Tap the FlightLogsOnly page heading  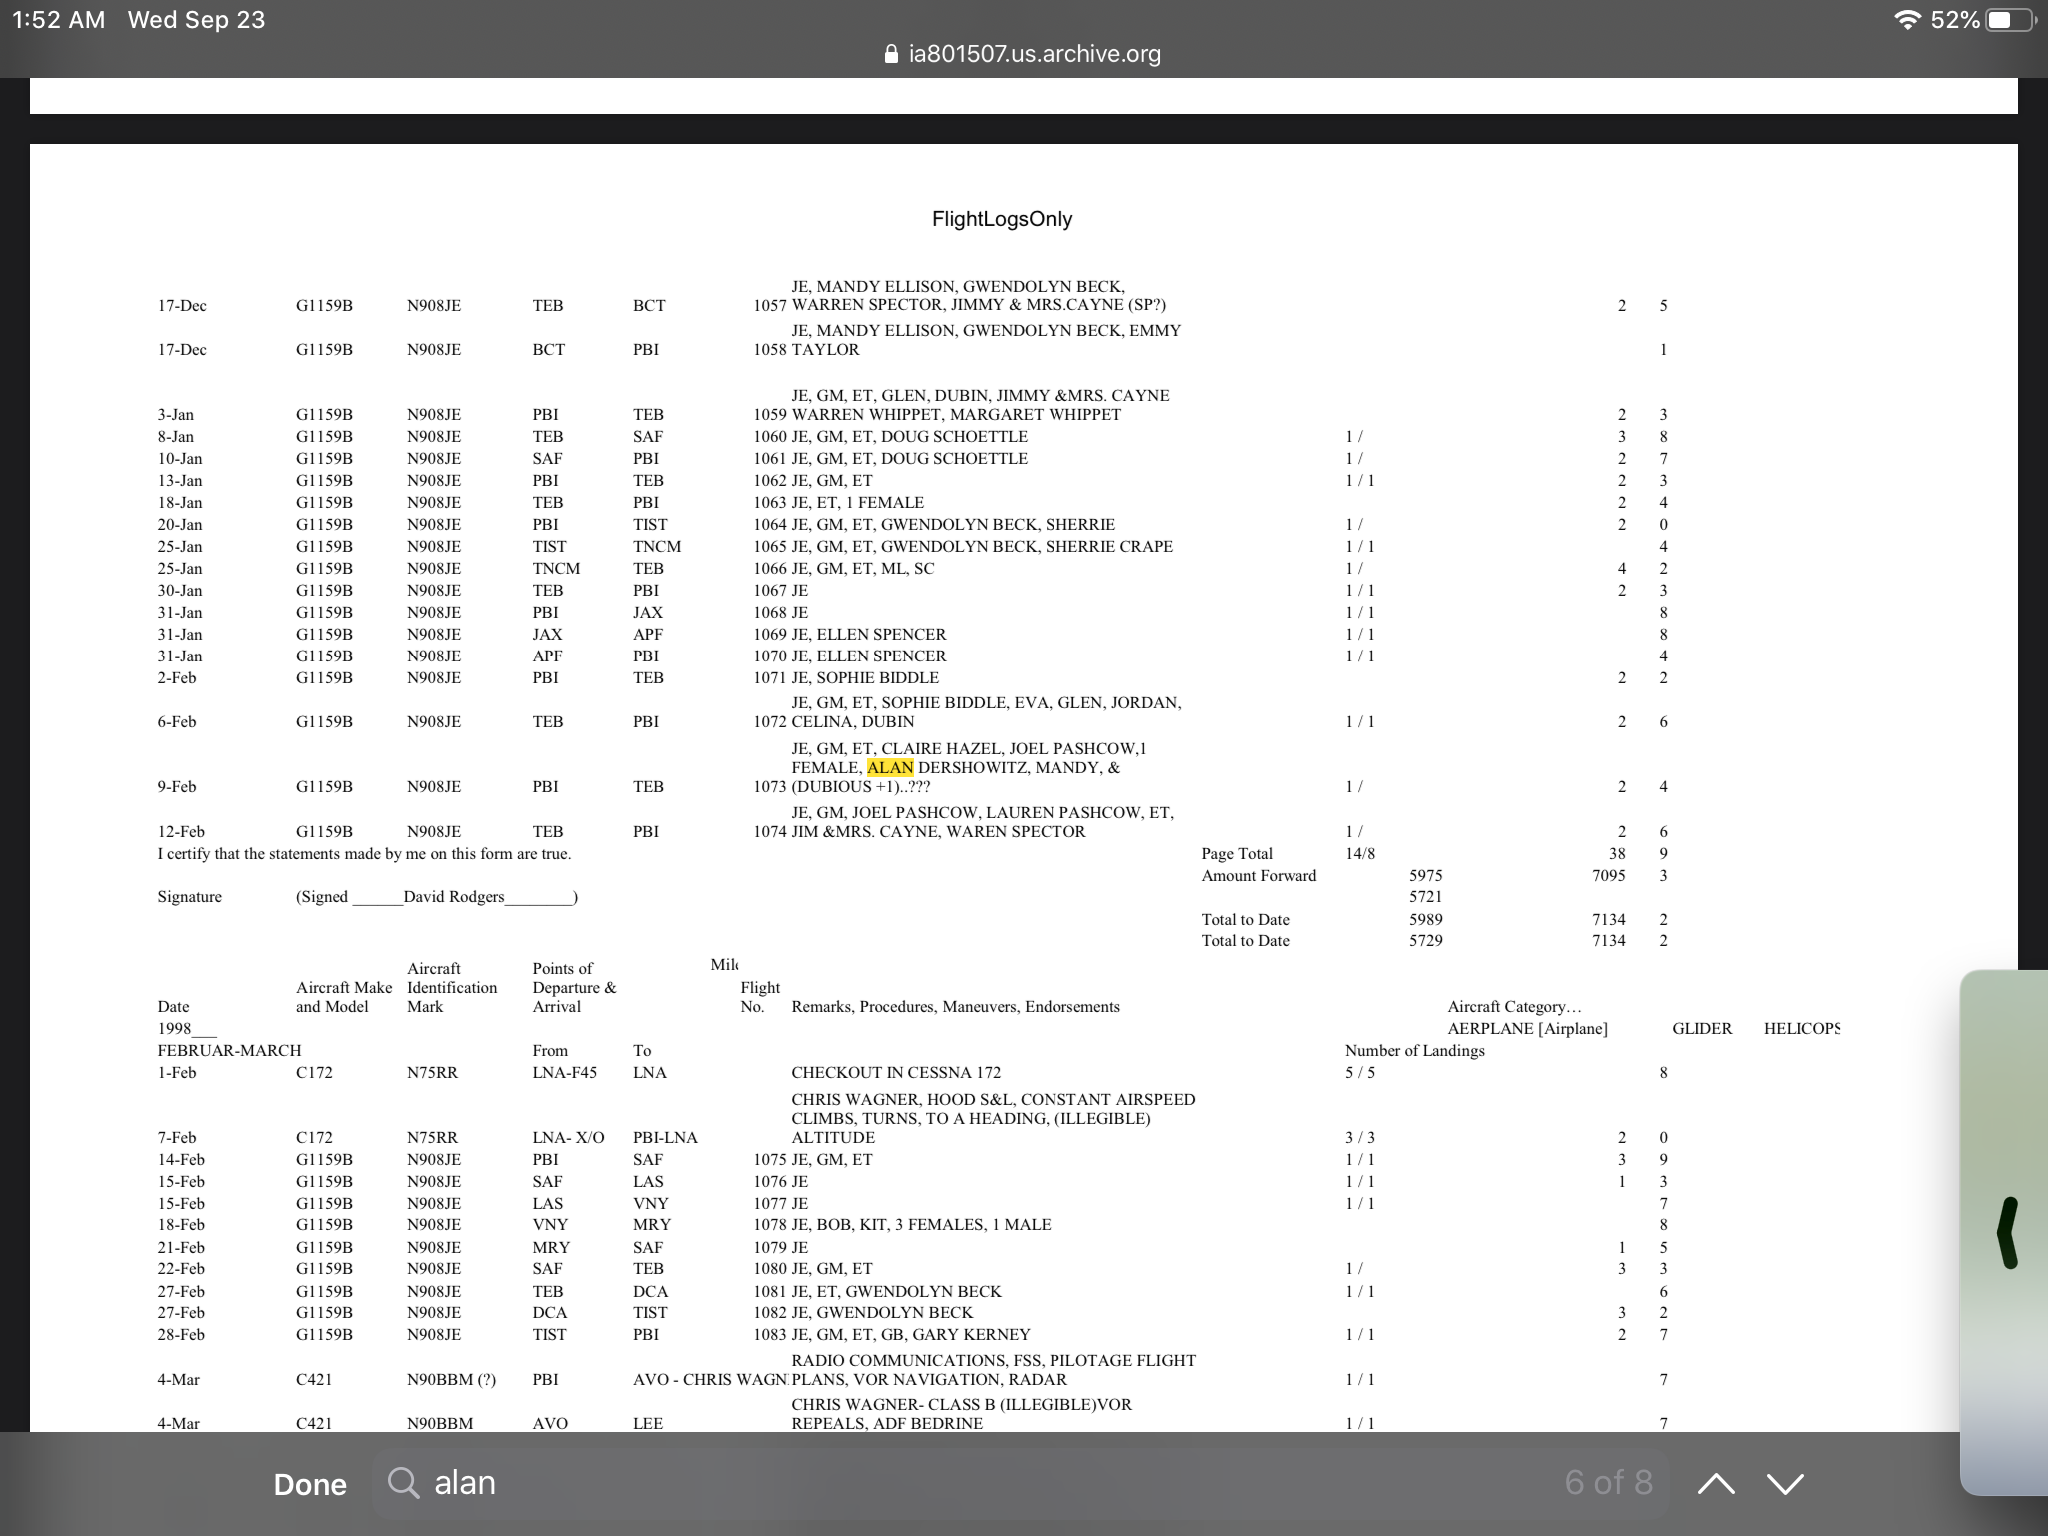pyautogui.click(x=1002, y=219)
